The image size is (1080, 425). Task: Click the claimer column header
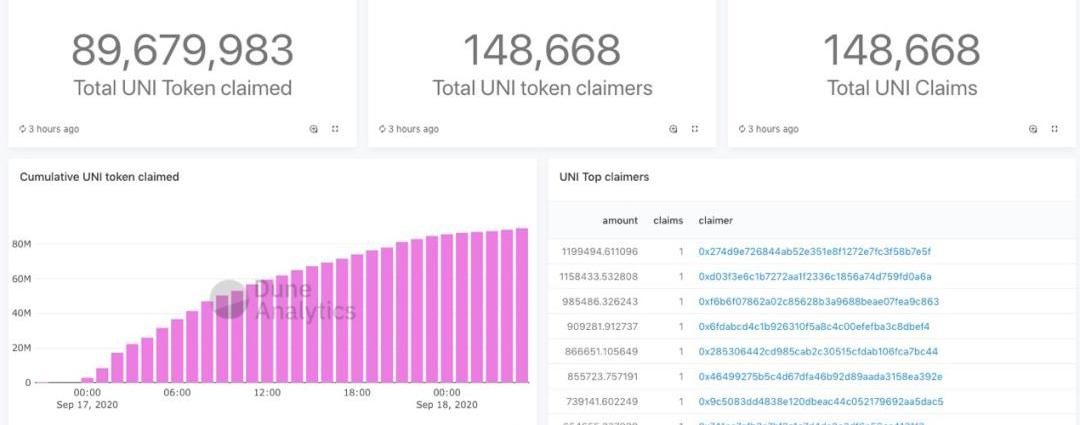tap(715, 220)
